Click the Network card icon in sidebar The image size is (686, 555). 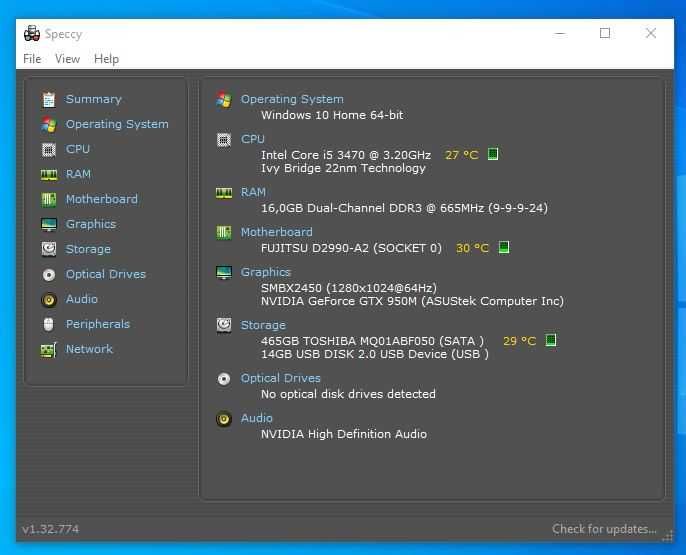tap(49, 349)
